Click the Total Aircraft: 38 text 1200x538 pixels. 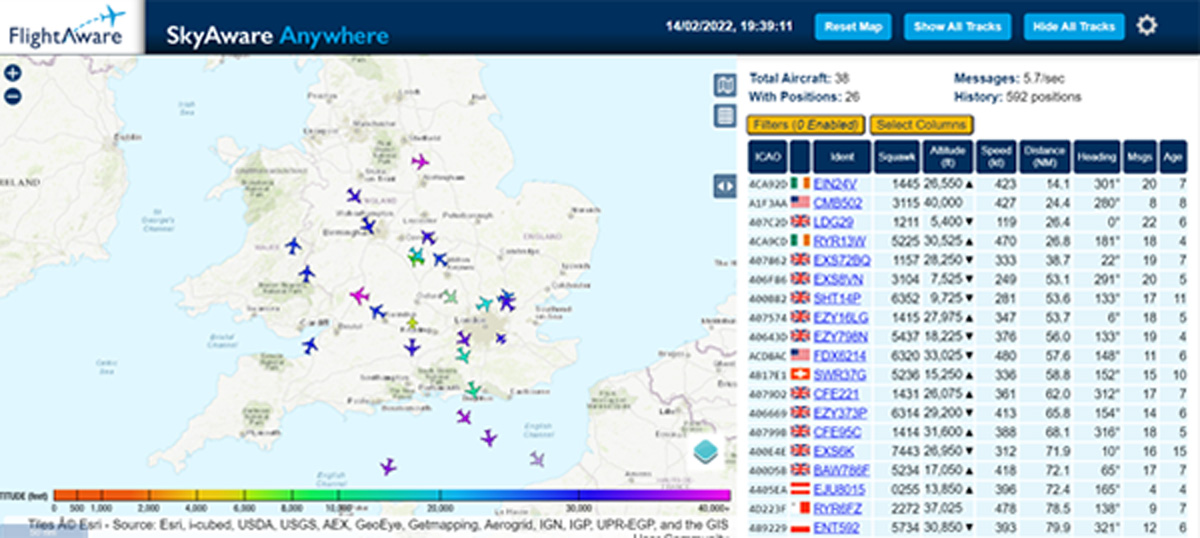[x=800, y=78]
